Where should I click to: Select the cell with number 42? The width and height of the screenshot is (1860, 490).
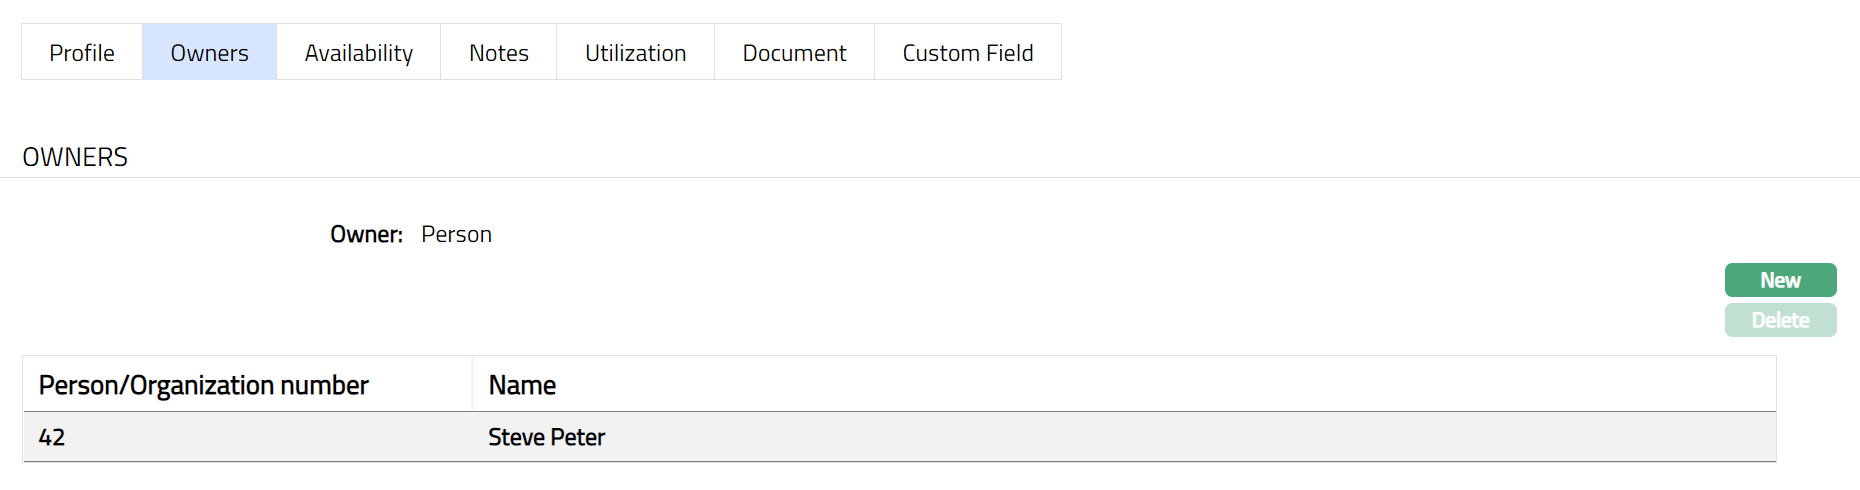[x=52, y=437]
